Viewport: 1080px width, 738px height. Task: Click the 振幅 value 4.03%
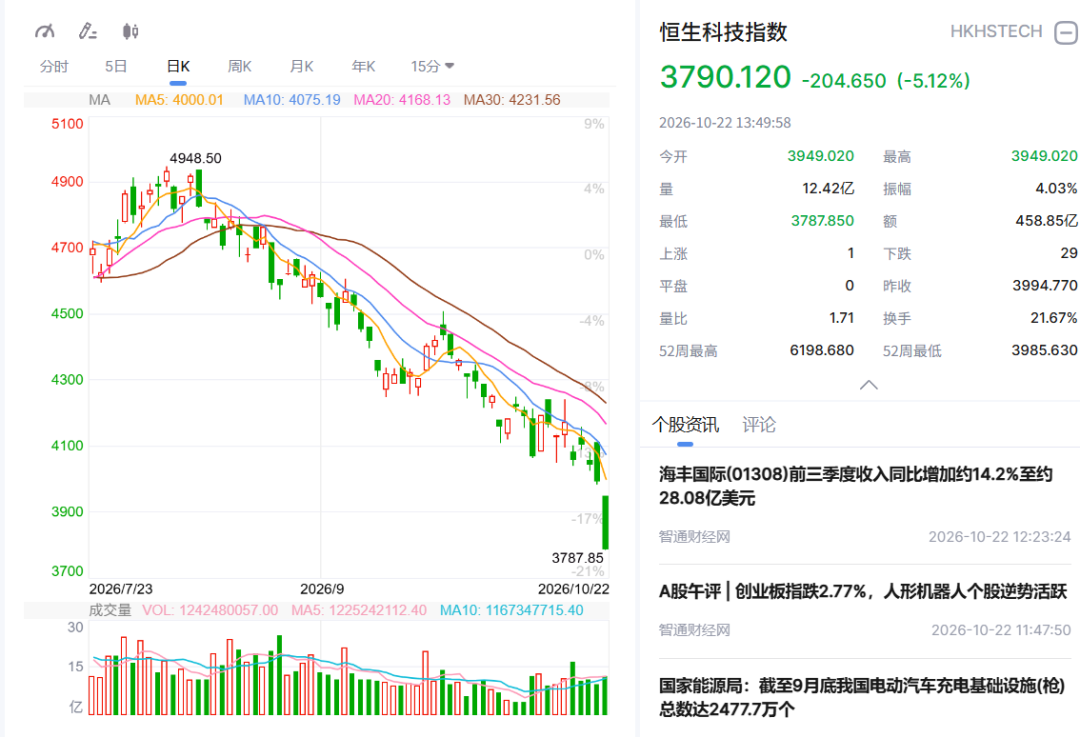pos(1057,189)
